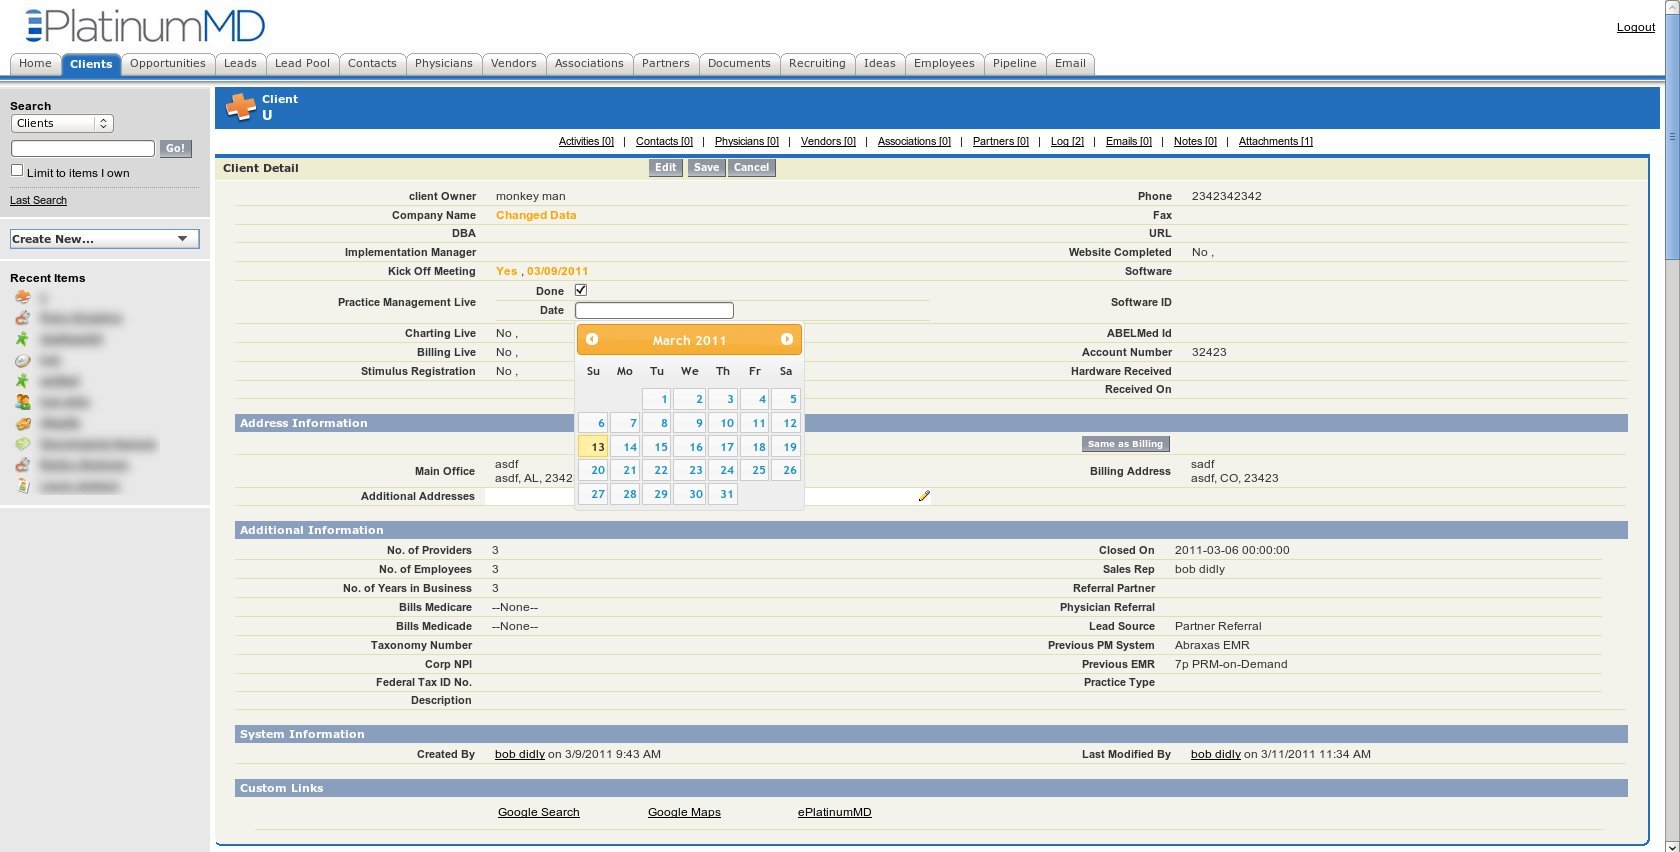Click the Kick Off Meeting value 03/09/2011
Image resolution: width=1680 pixels, height=852 pixels.
click(557, 272)
